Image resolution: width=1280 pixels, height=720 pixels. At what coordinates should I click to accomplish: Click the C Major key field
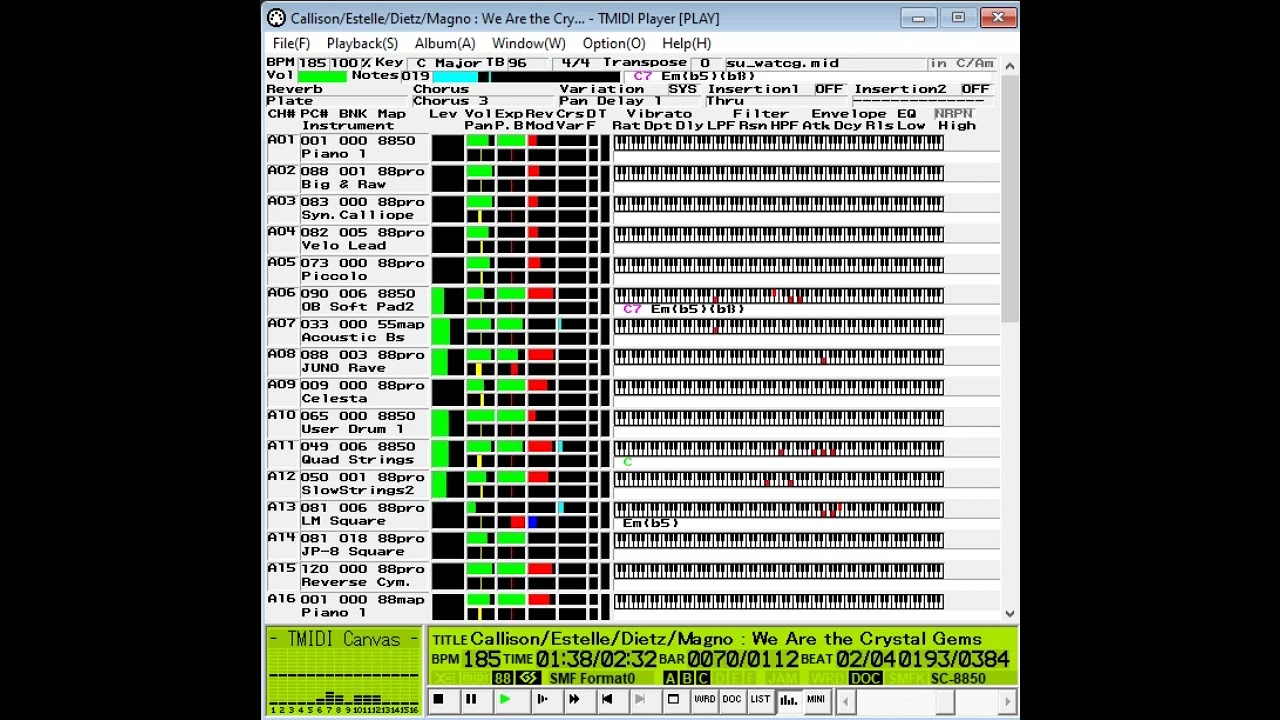point(448,63)
